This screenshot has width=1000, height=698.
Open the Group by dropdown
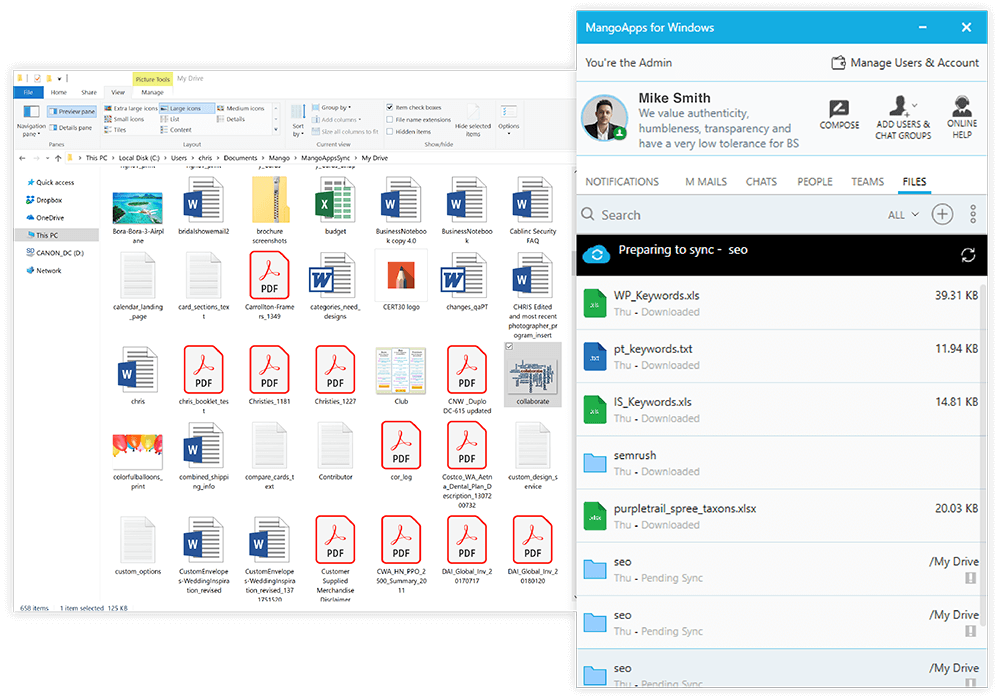click(x=332, y=107)
